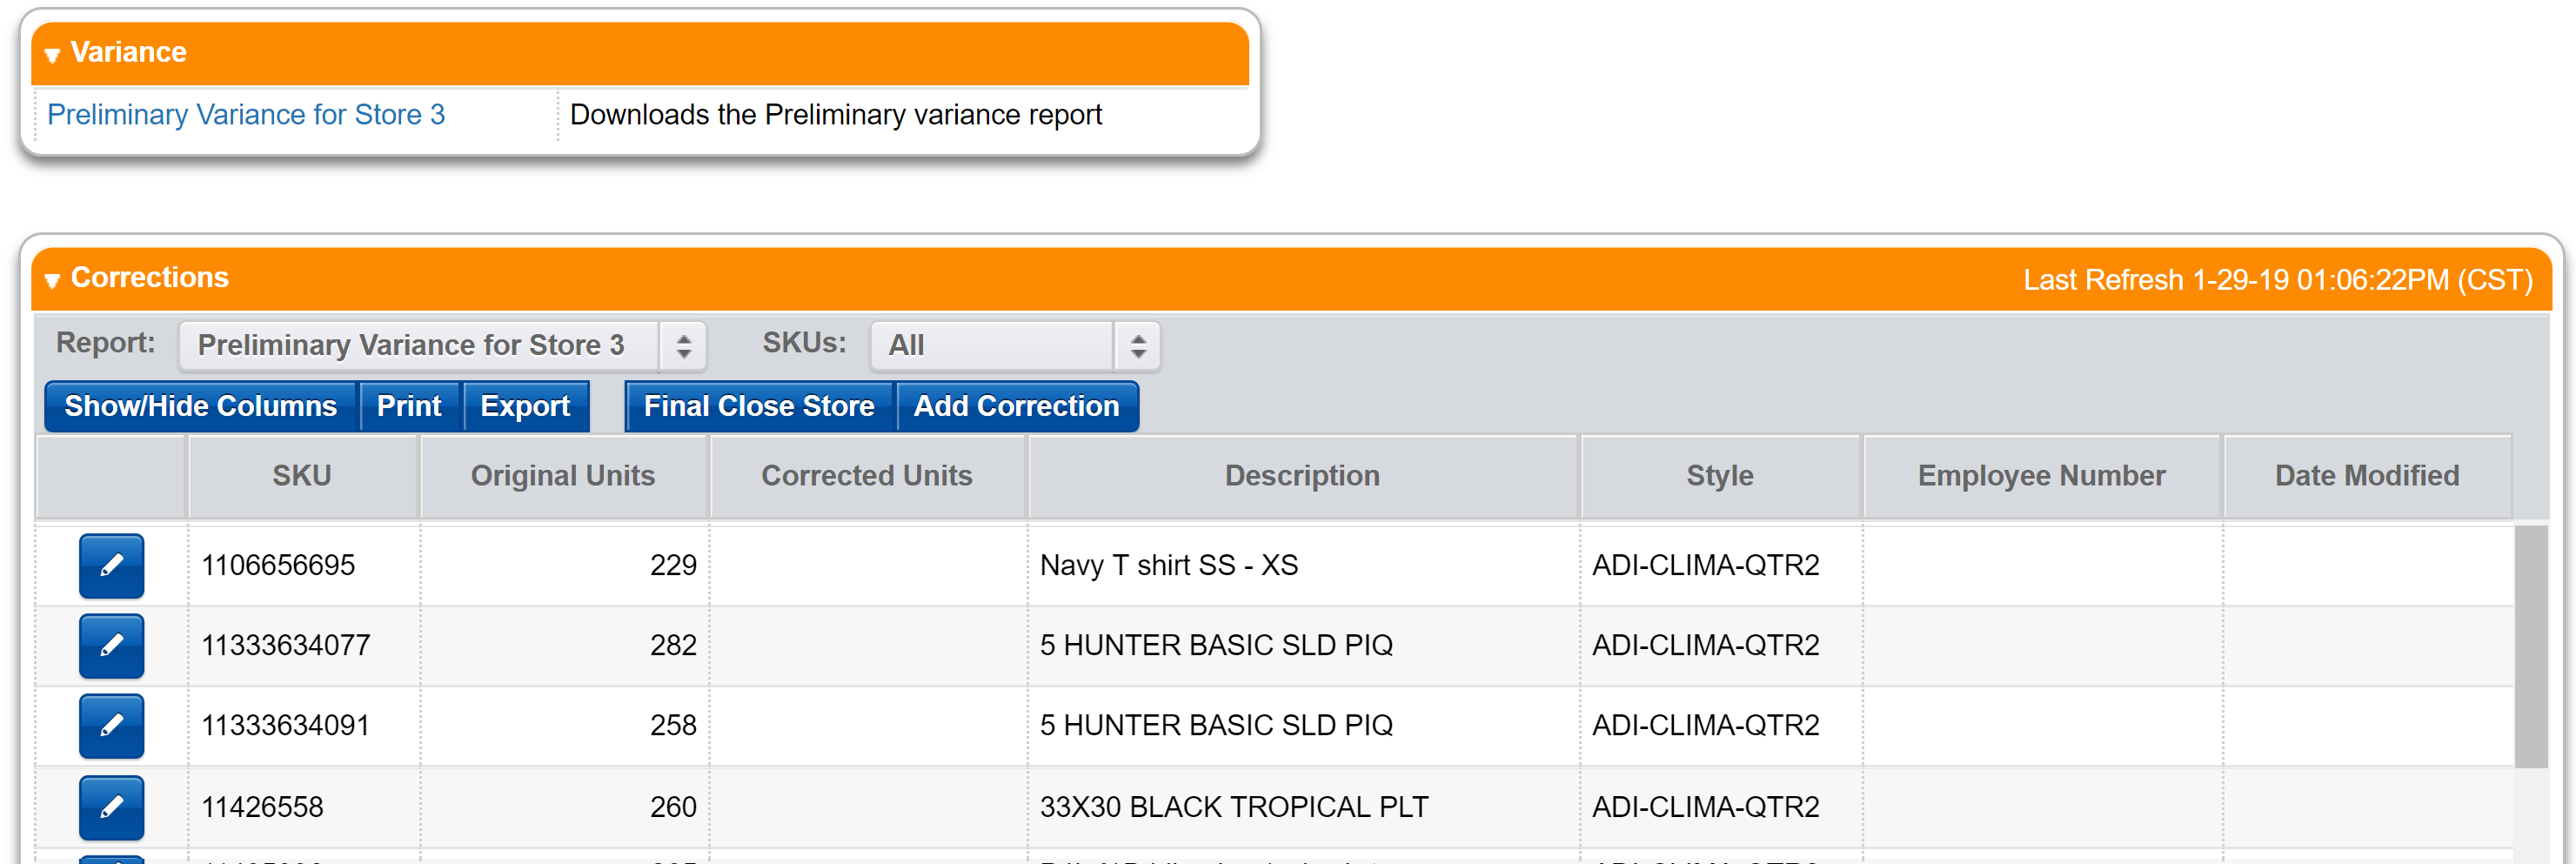
Task: Click Final Close Store button
Action: tap(759, 406)
